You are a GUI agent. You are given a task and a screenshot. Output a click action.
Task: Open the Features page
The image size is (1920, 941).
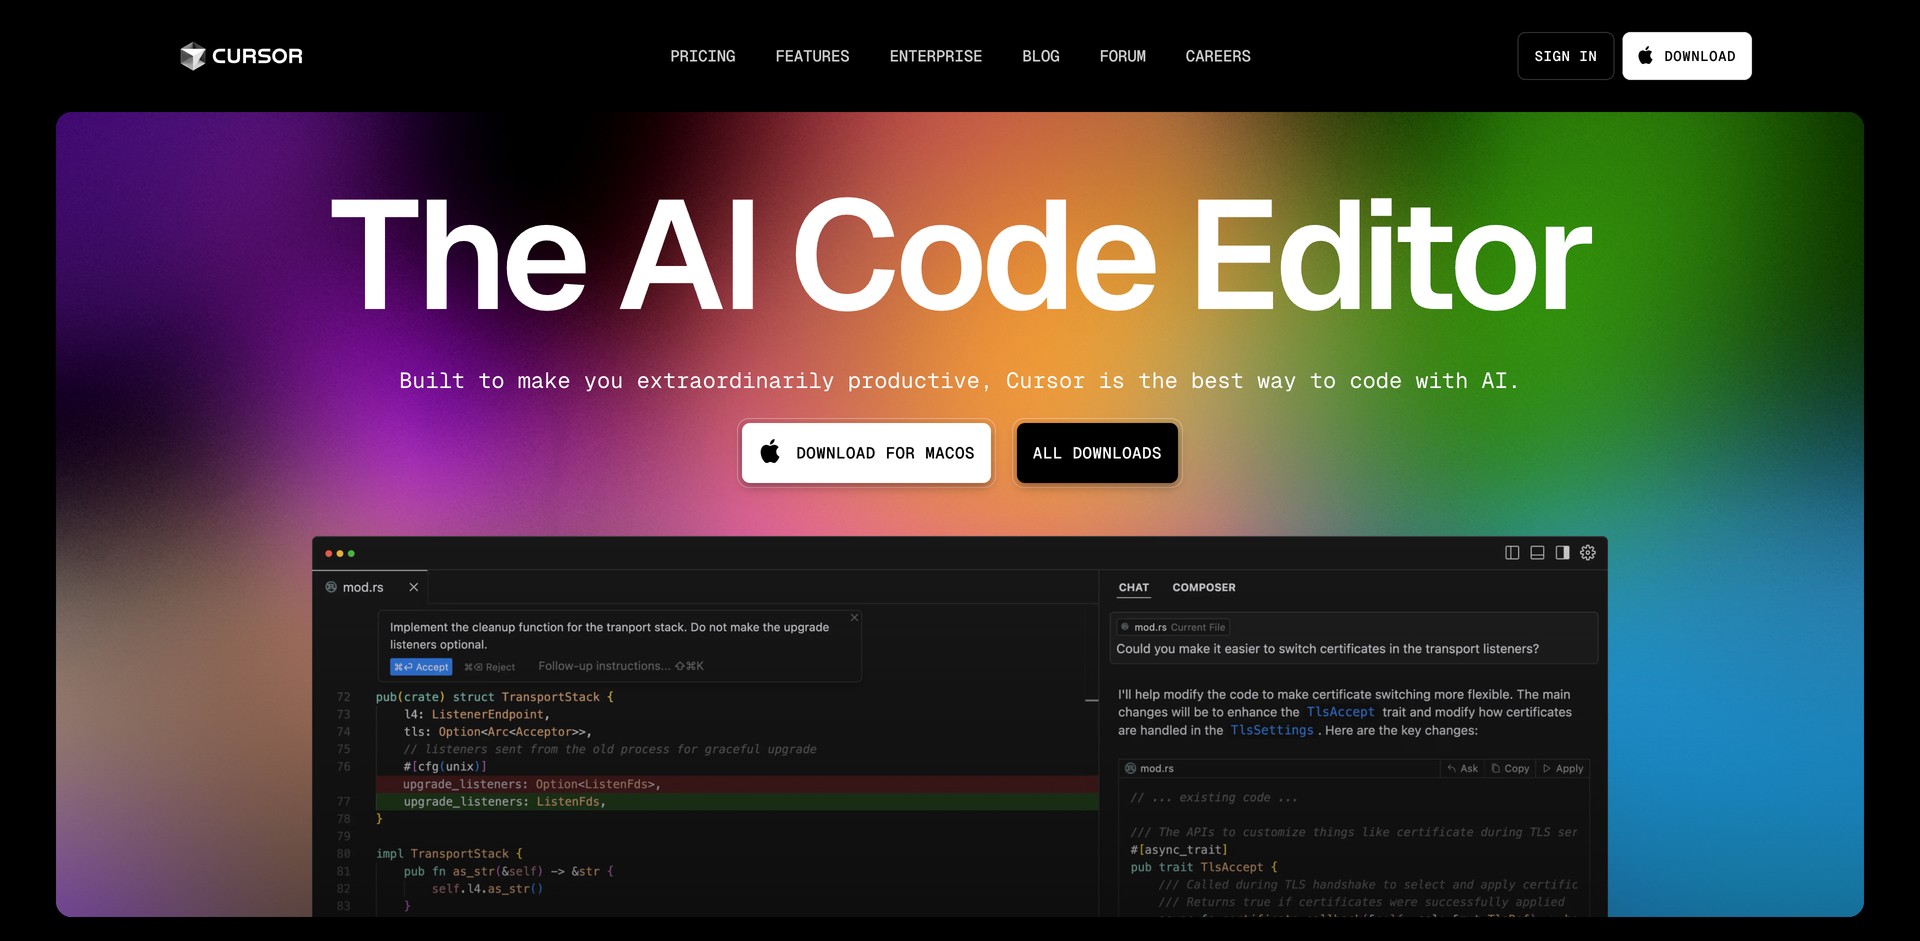pyautogui.click(x=812, y=56)
